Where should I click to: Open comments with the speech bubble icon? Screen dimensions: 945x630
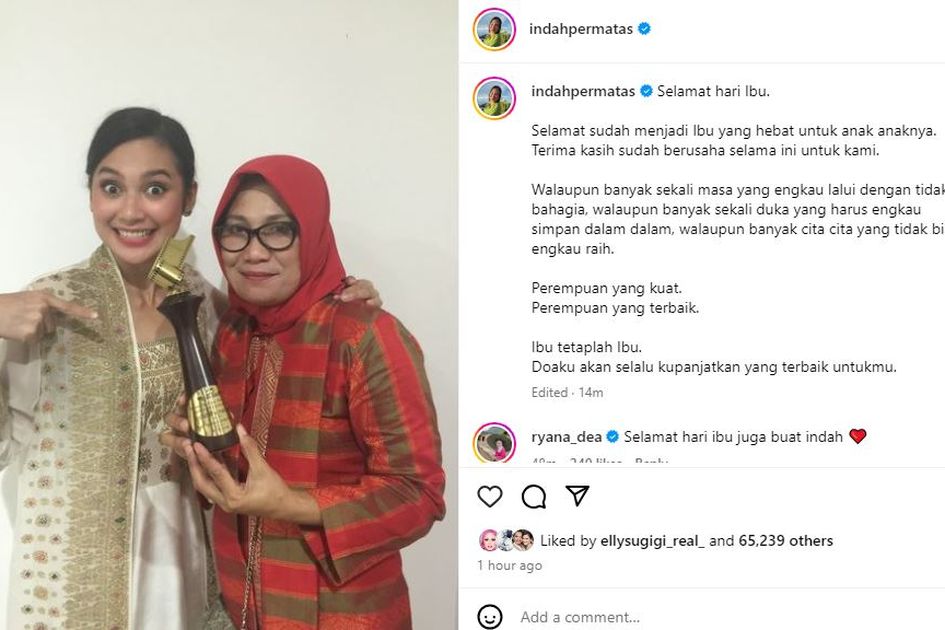coord(534,497)
